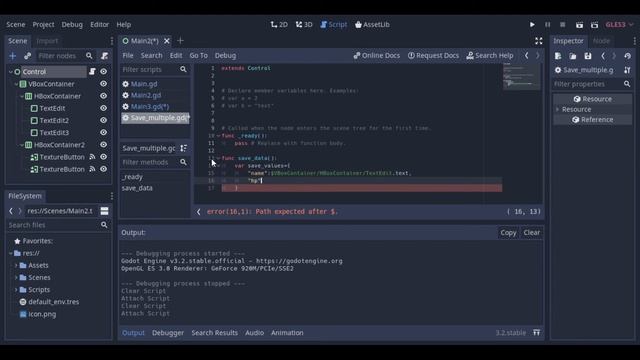Viewport: 640px width, 360px height.
Task: Open the Editor menu
Action: tap(99, 24)
